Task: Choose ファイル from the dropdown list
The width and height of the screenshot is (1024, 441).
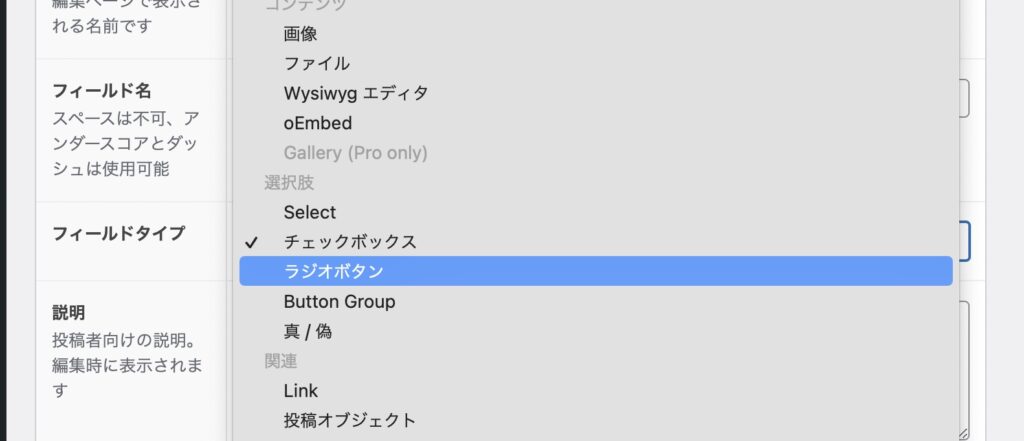Action: click(316, 64)
